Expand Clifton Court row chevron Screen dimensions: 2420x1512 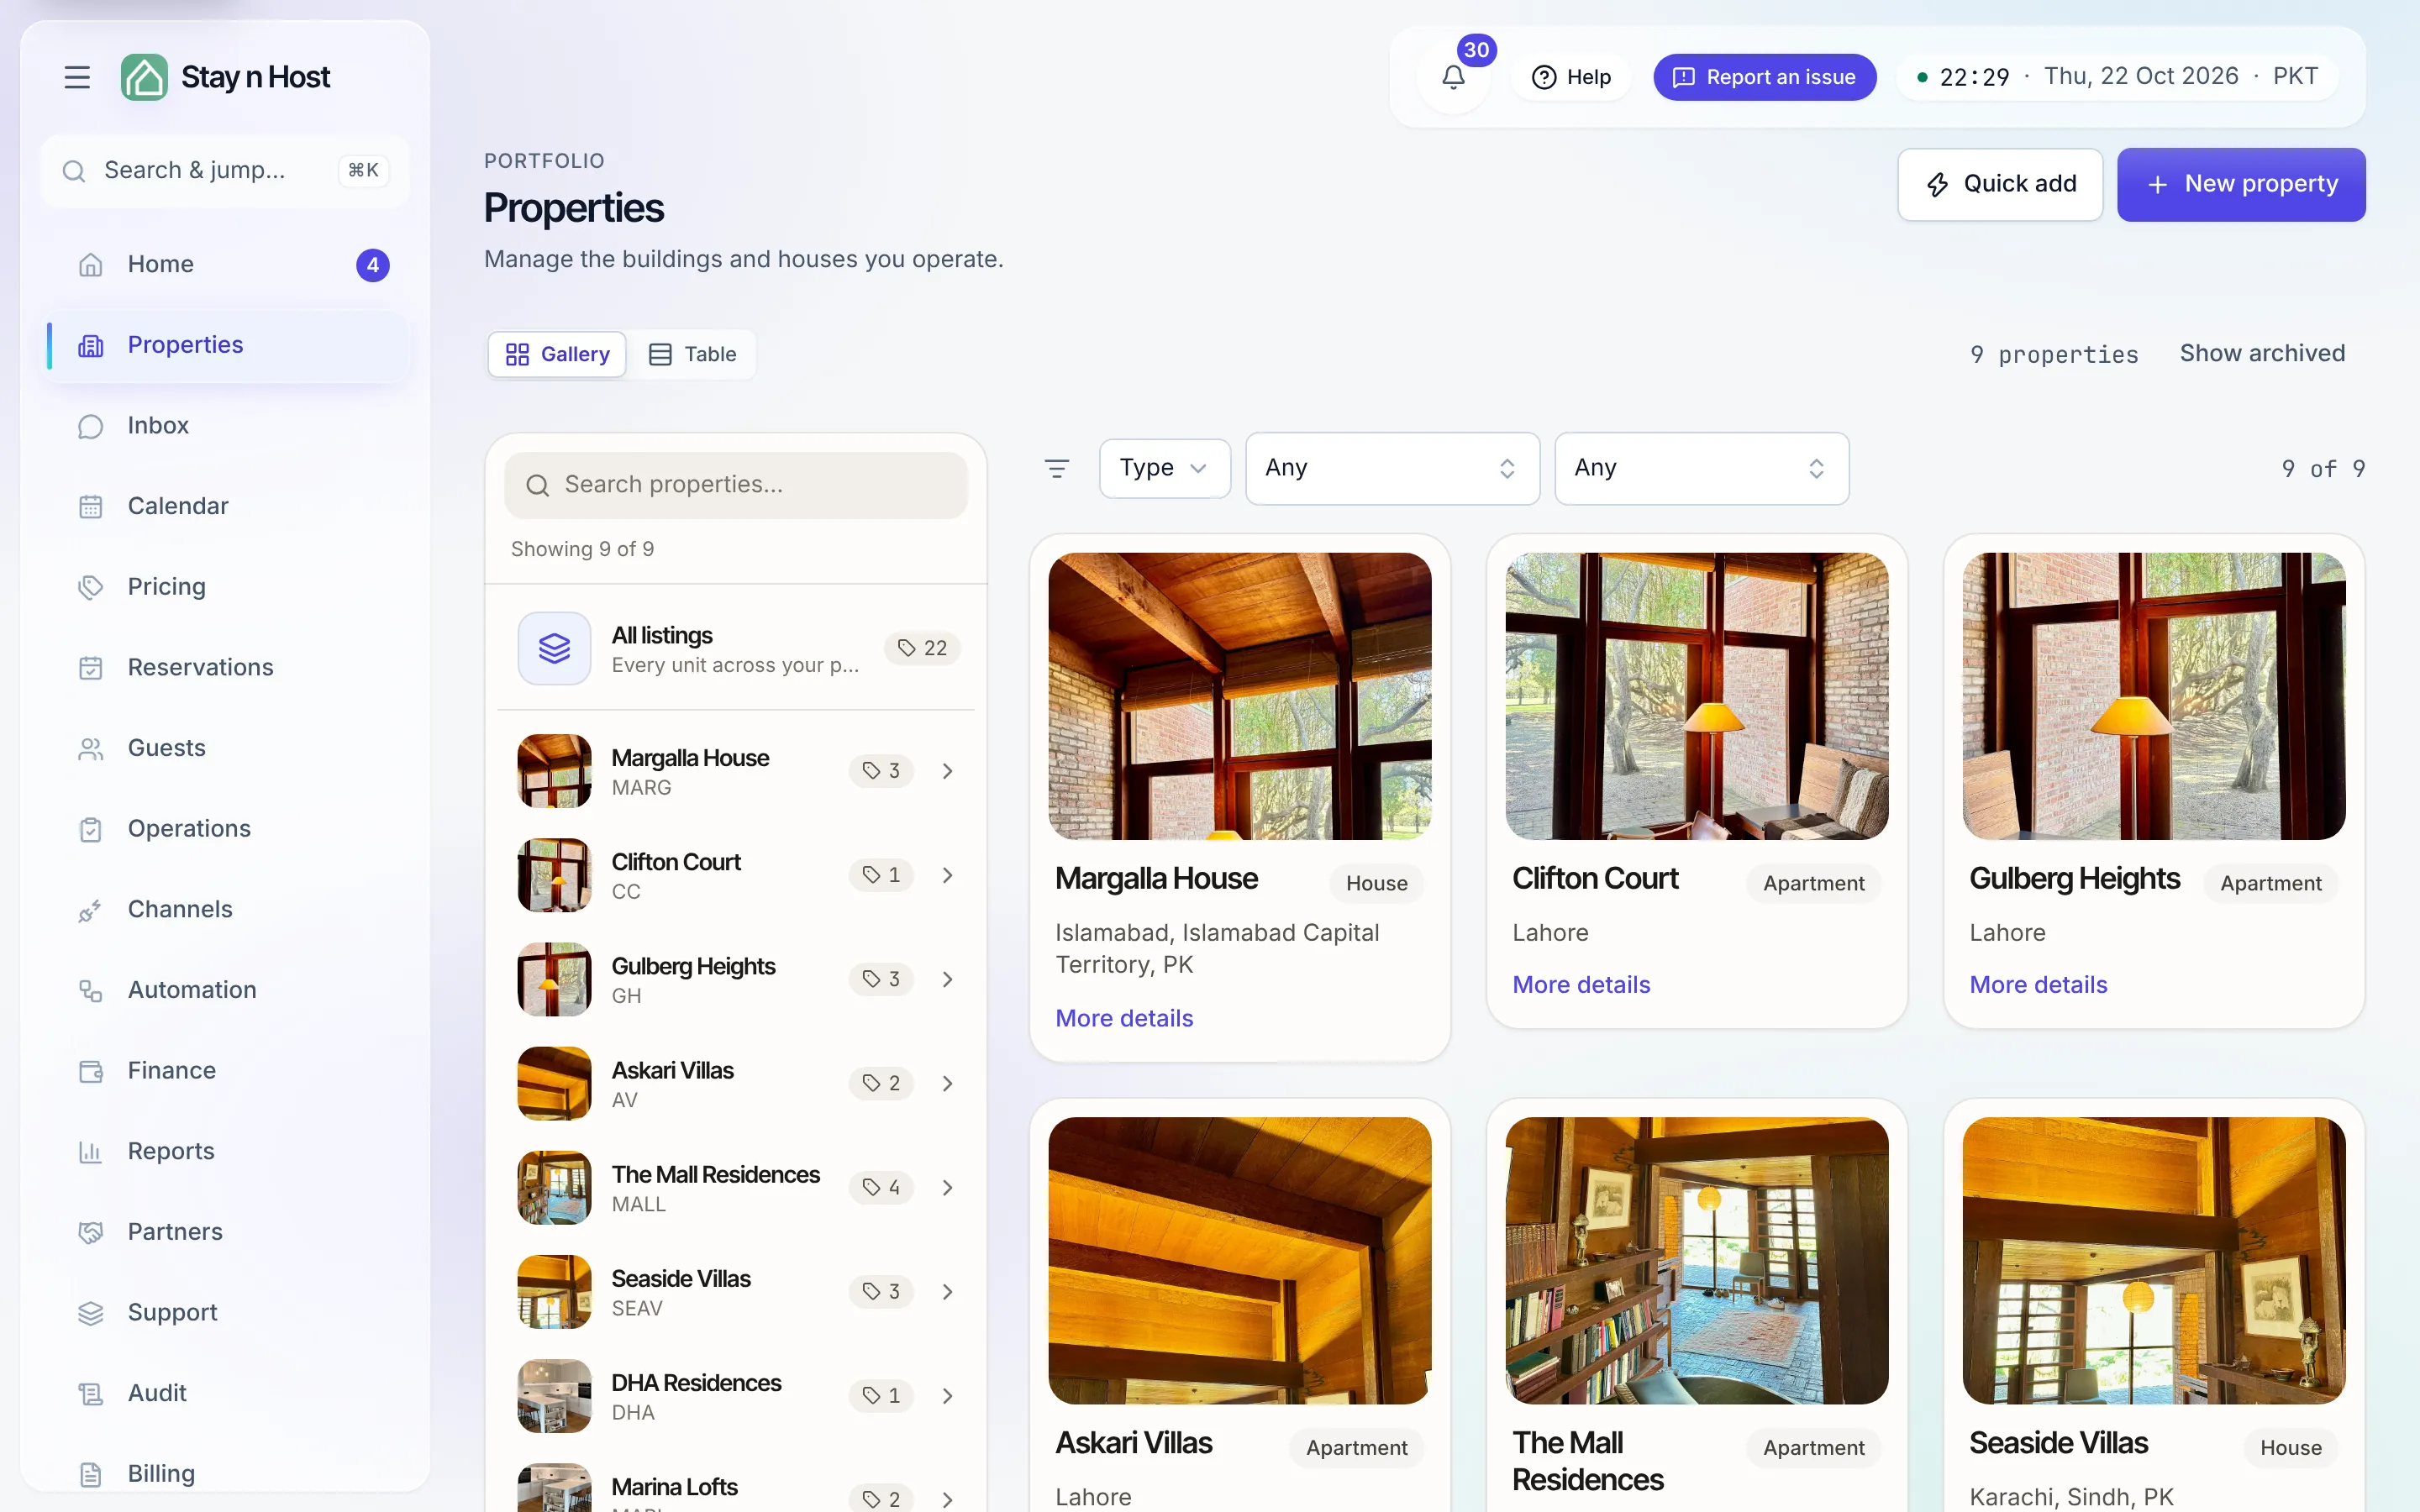(947, 875)
